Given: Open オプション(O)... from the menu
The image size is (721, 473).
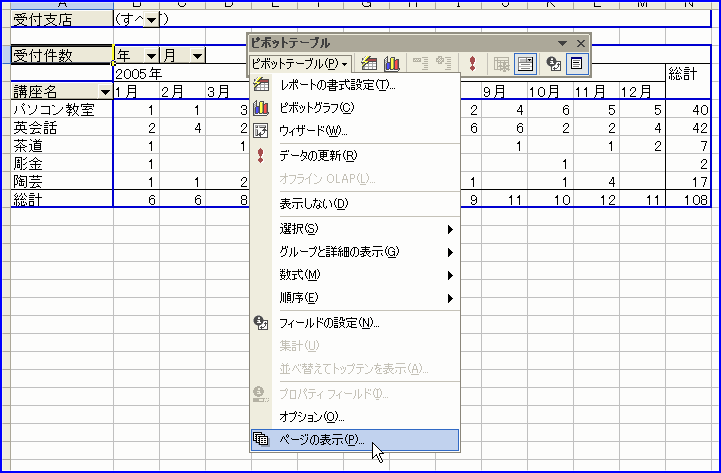Looking at the screenshot, I should coord(355,417).
